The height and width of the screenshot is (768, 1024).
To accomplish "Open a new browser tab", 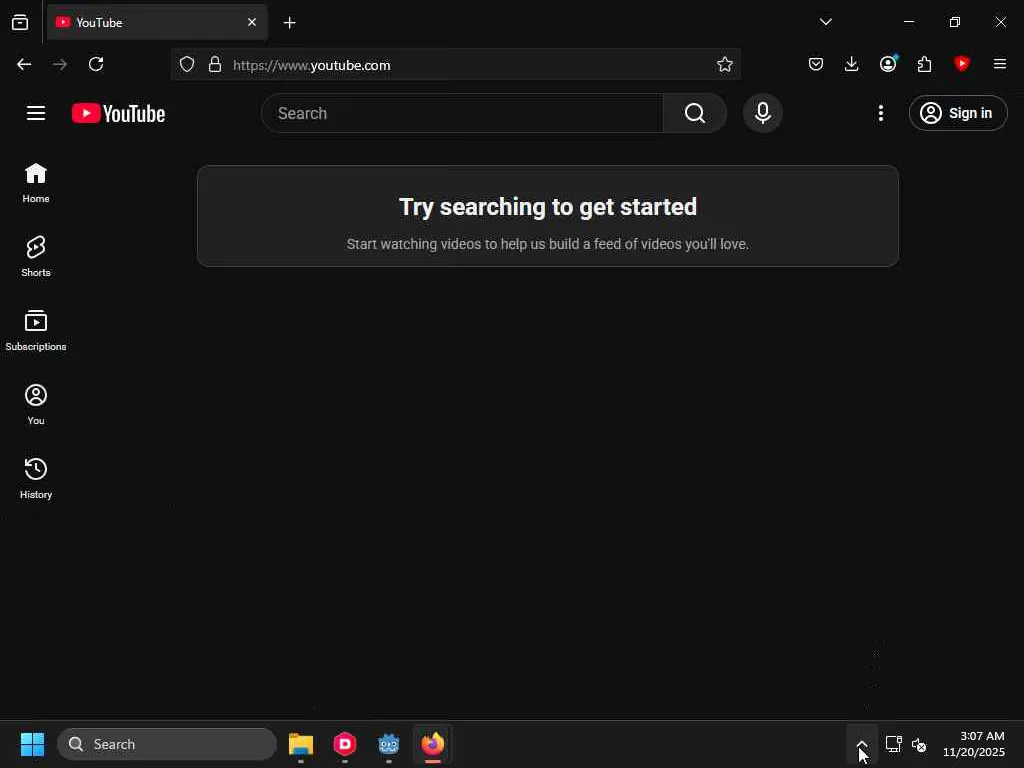I will pyautogui.click(x=289, y=23).
